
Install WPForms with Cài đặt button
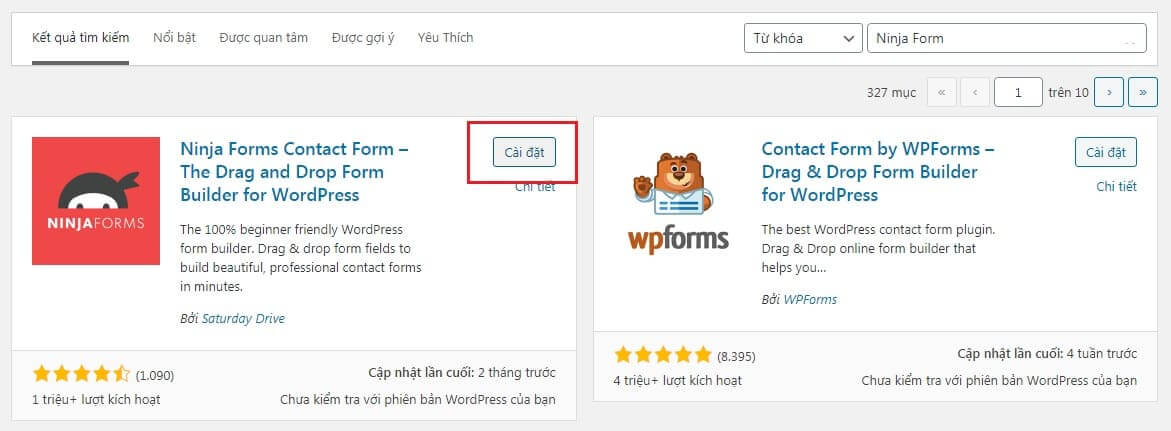(x=1106, y=152)
